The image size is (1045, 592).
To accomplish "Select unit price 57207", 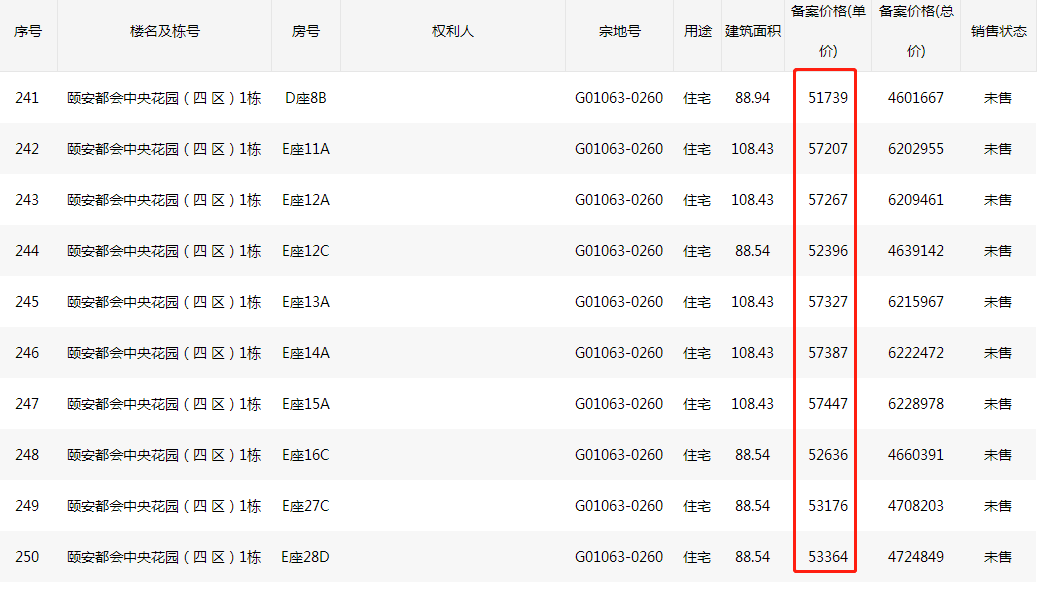I will [x=828, y=149].
